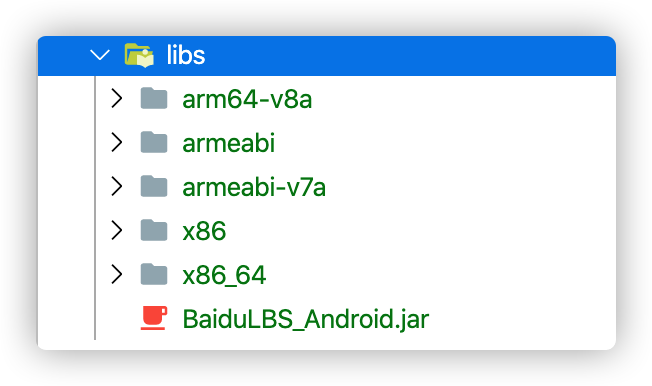
Task: Expand the arm64-v8a folder arrow
Action: tap(117, 99)
